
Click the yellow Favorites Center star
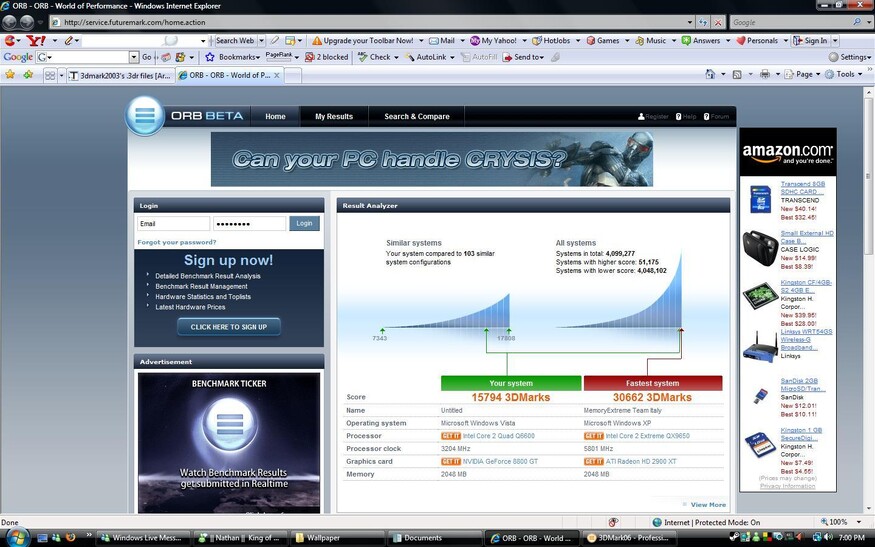pos(9,74)
